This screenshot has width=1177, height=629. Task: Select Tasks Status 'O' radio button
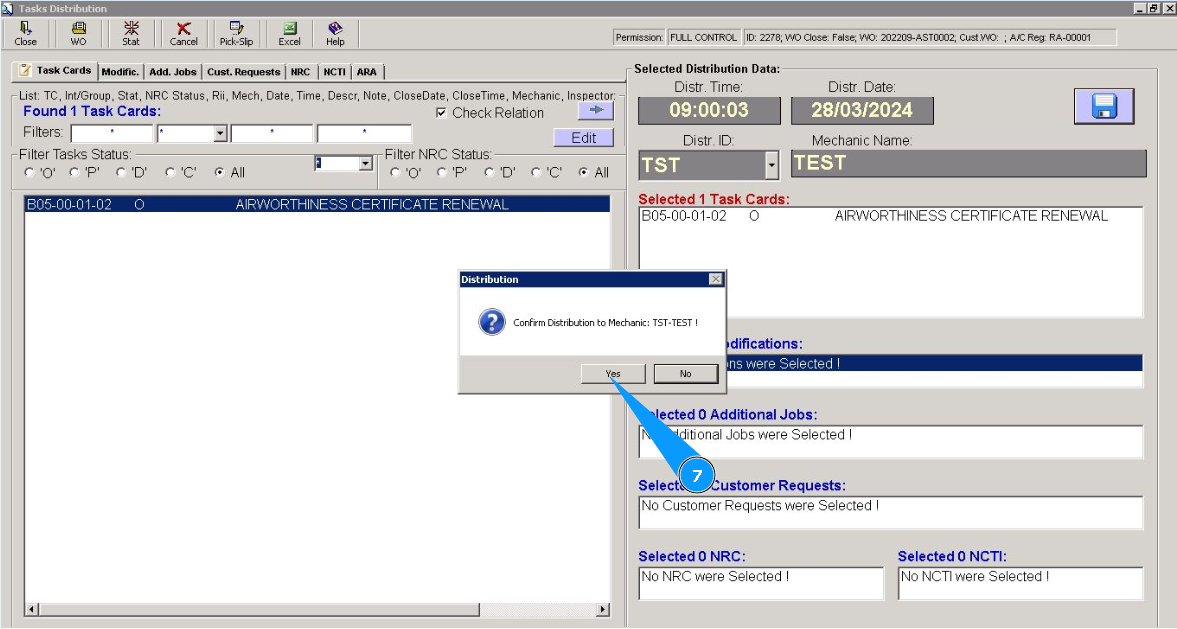pyautogui.click(x=29, y=173)
